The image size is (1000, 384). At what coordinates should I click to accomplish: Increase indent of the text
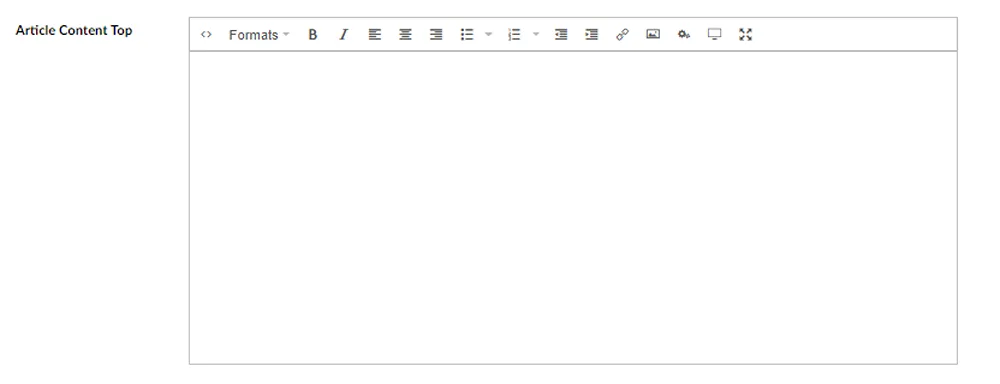(592, 34)
